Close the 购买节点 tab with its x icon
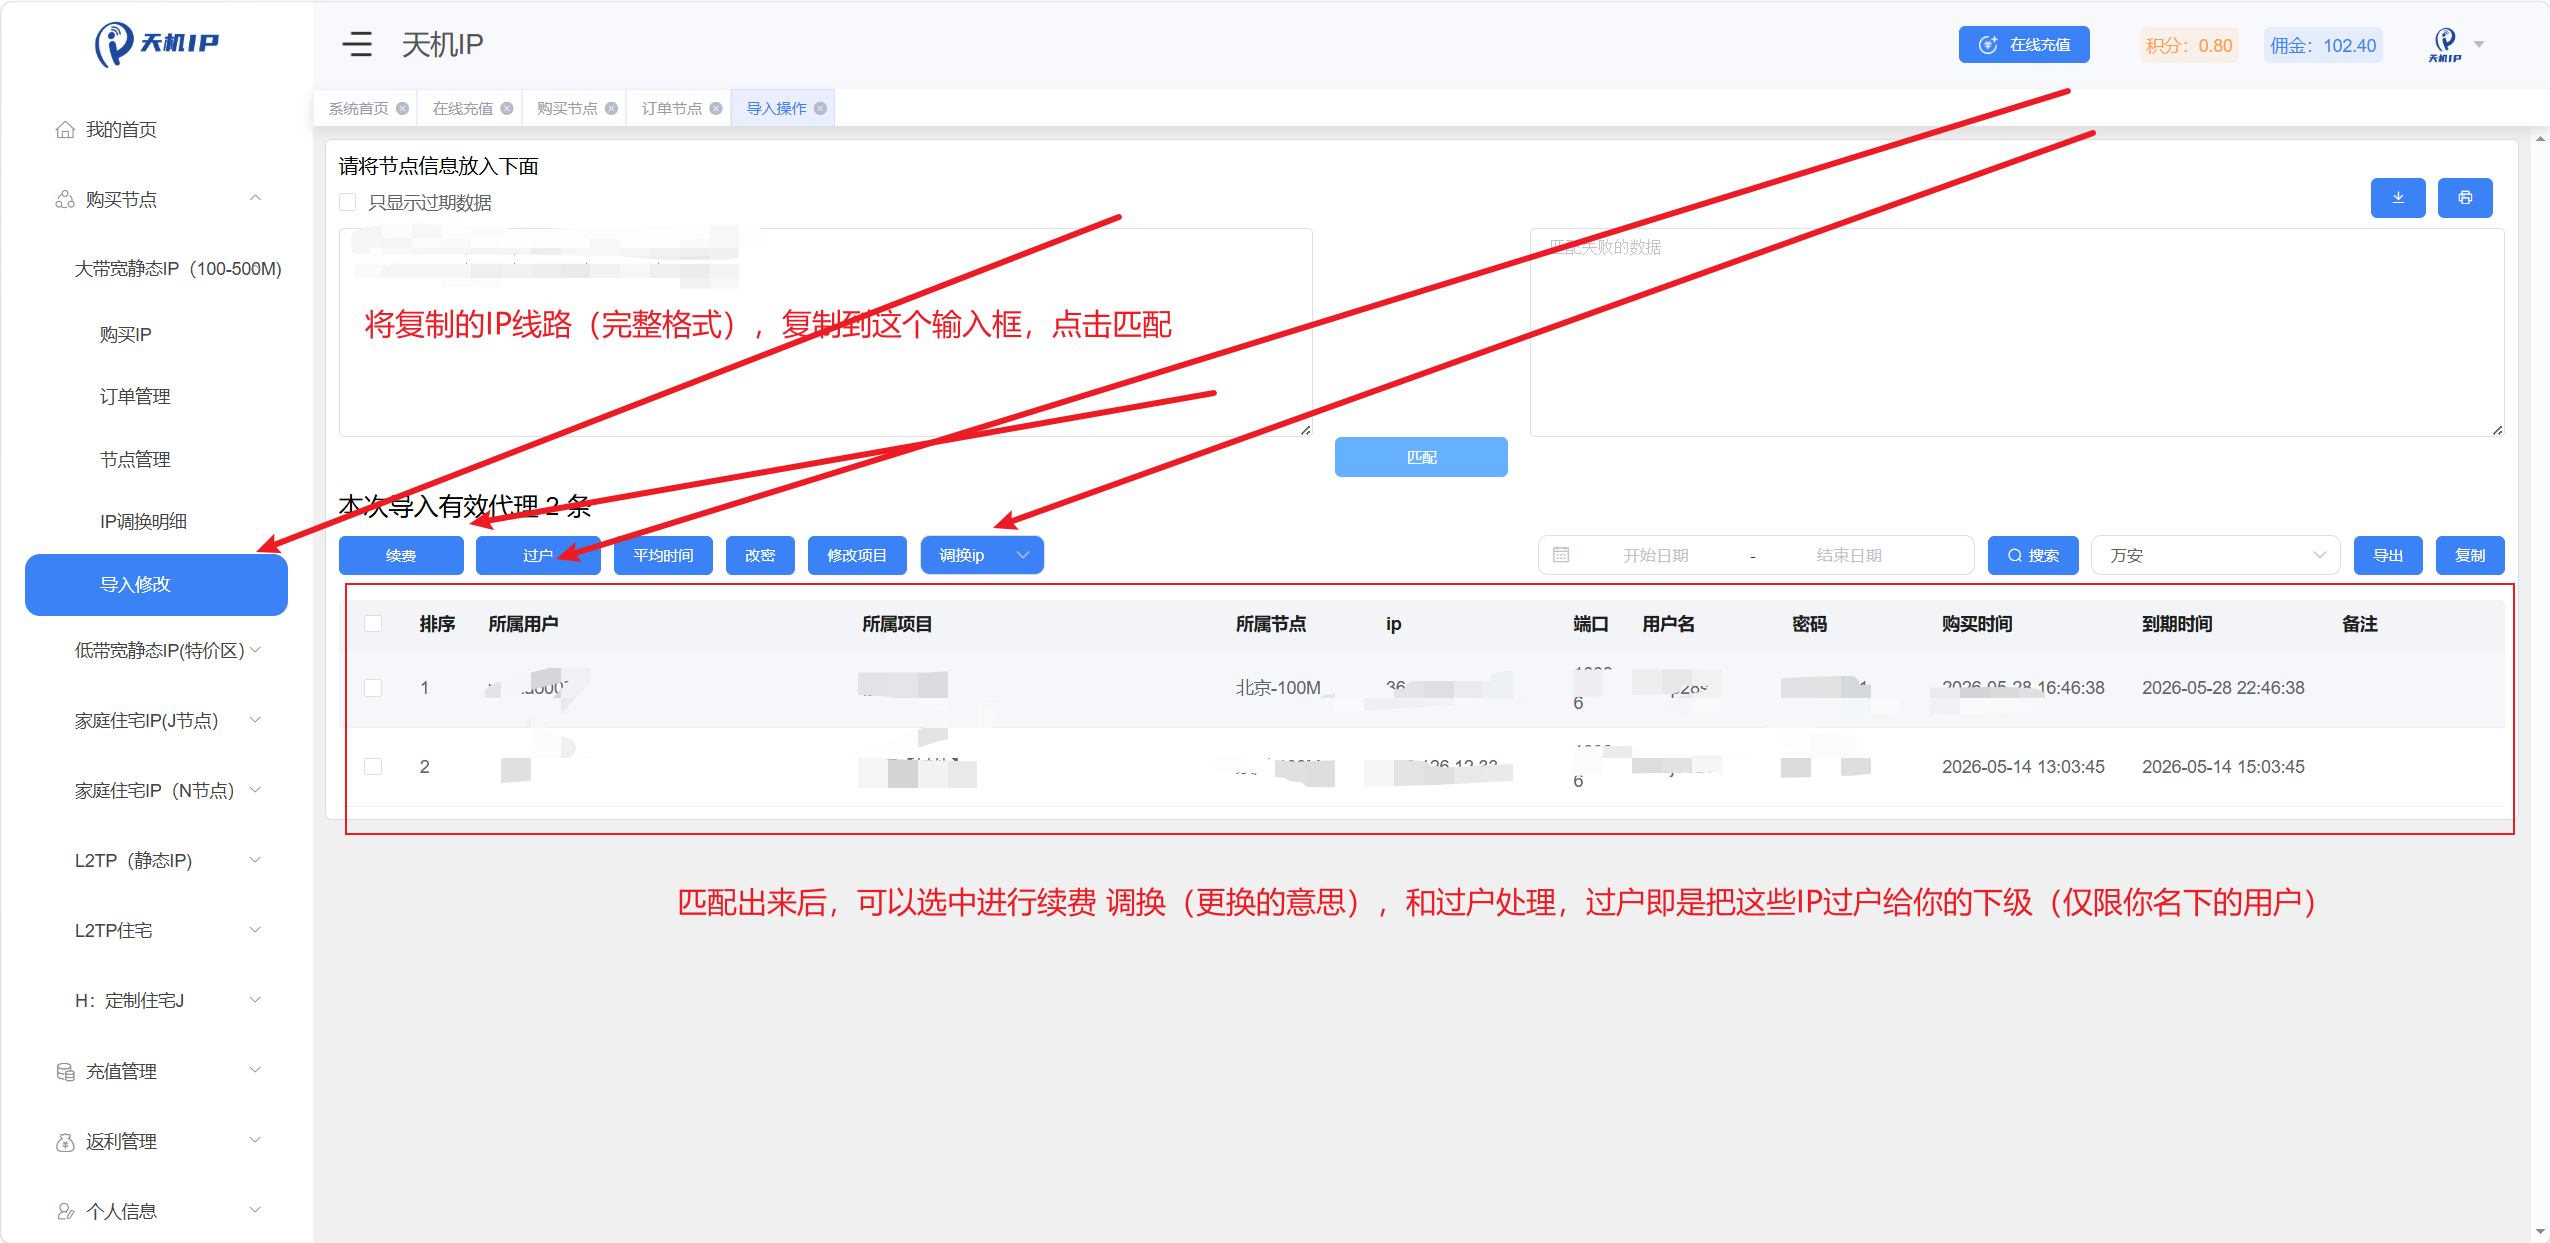Image resolution: width=2550 pixels, height=1243 pixels. click(x=611, y=109)
